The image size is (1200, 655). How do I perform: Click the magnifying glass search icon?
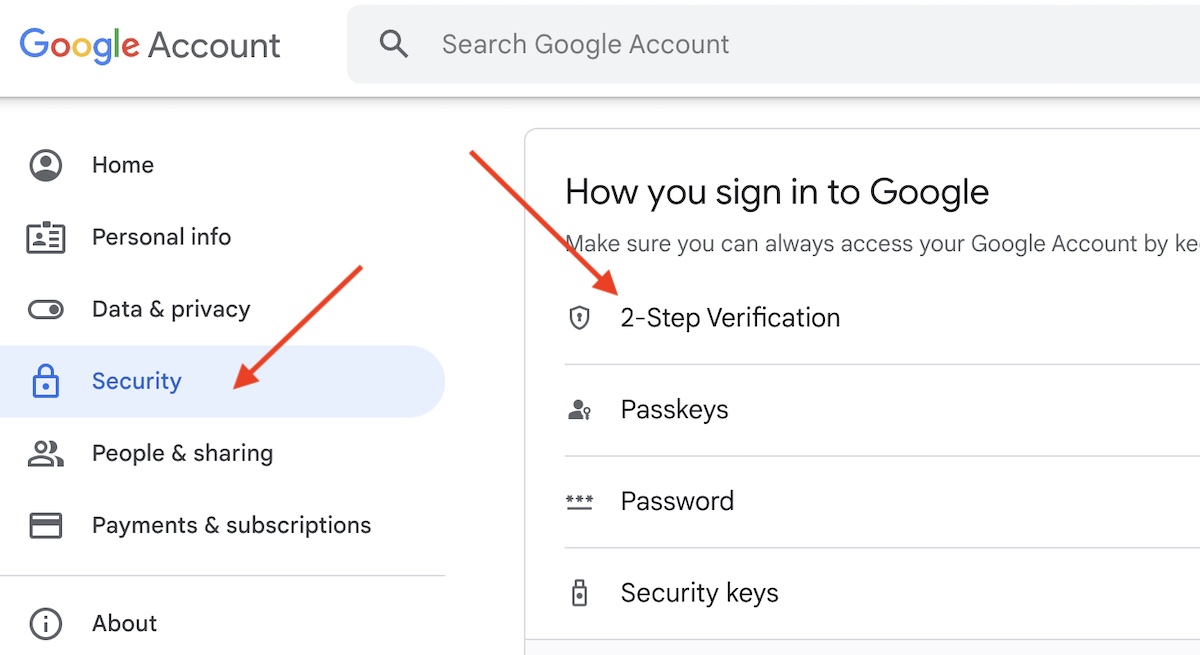[394, 44]
